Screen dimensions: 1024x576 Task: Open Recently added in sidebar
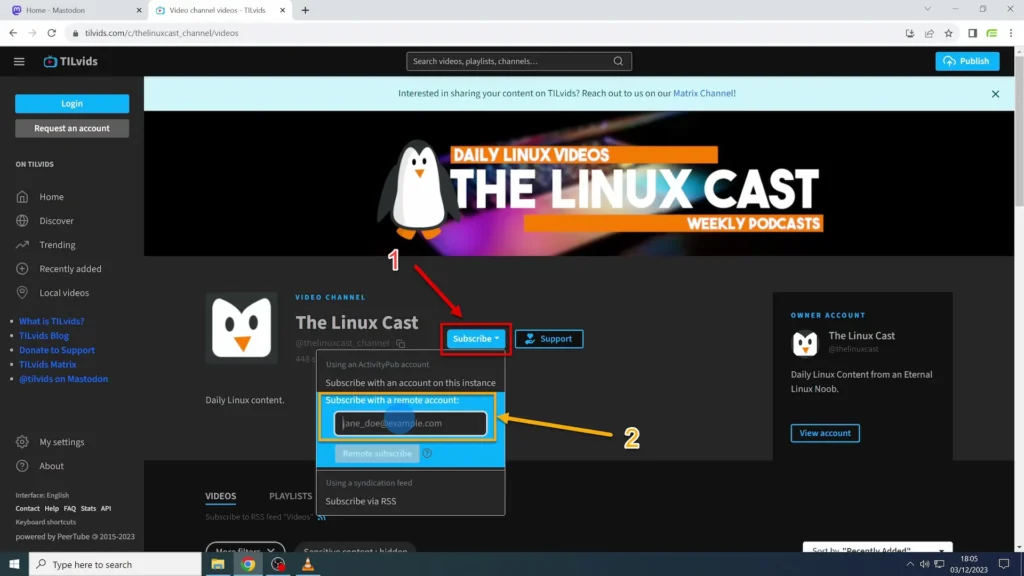pyautogui.click(x=70, y=268)
